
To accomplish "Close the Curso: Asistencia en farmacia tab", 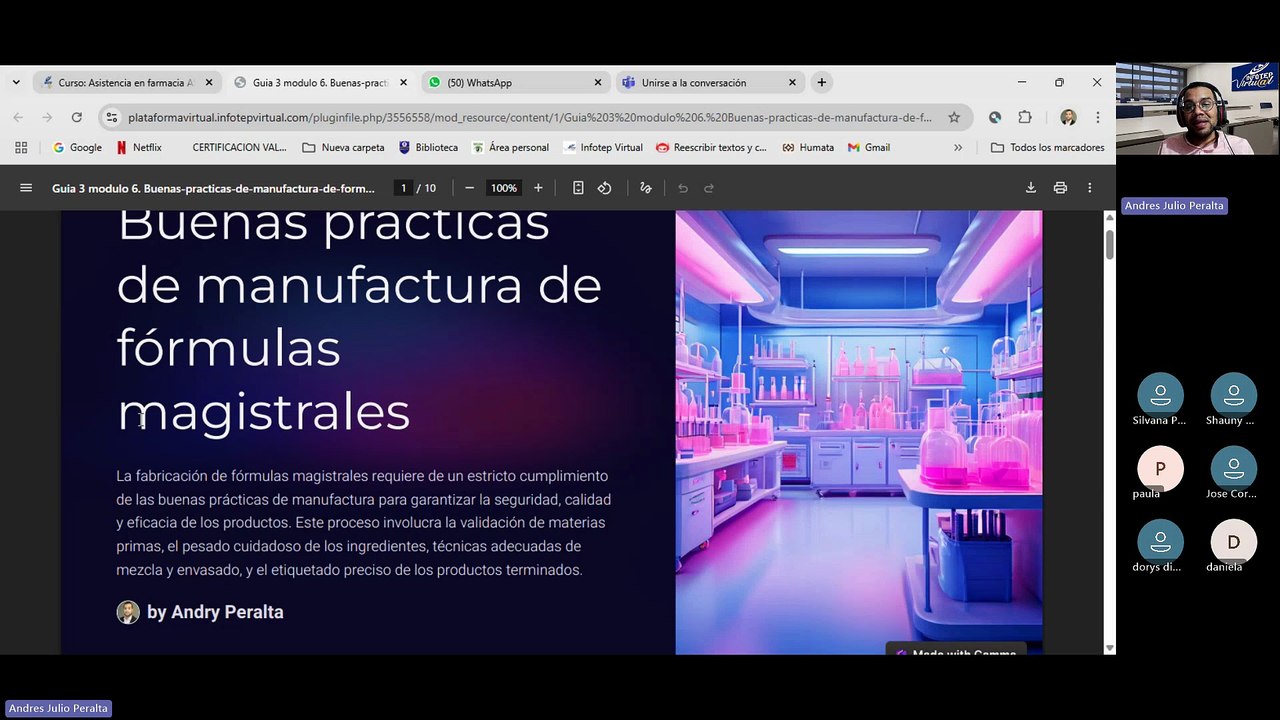I will coord(209,83).
